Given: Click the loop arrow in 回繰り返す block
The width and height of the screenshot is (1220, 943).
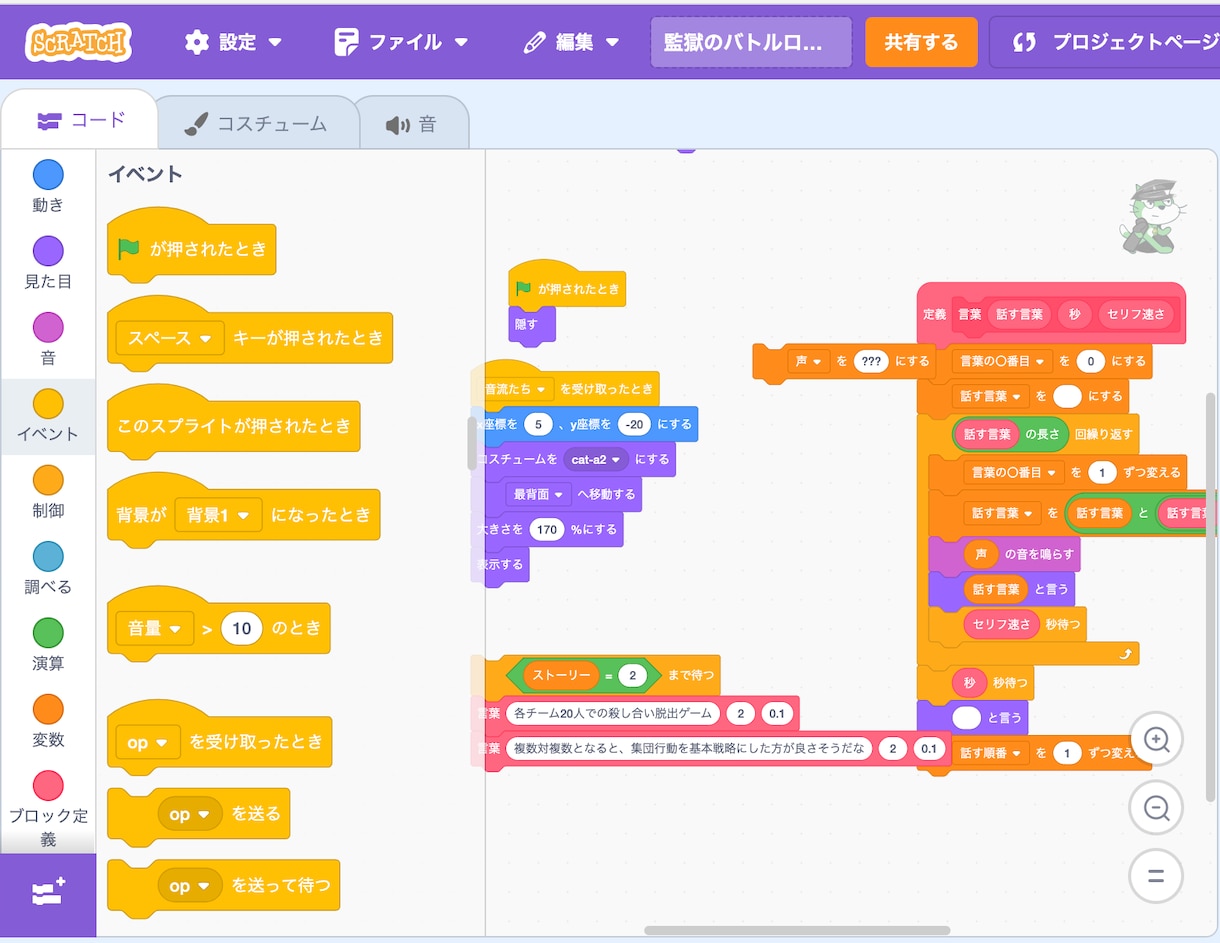Looking at the screenshot, I should click(1127, 654).
